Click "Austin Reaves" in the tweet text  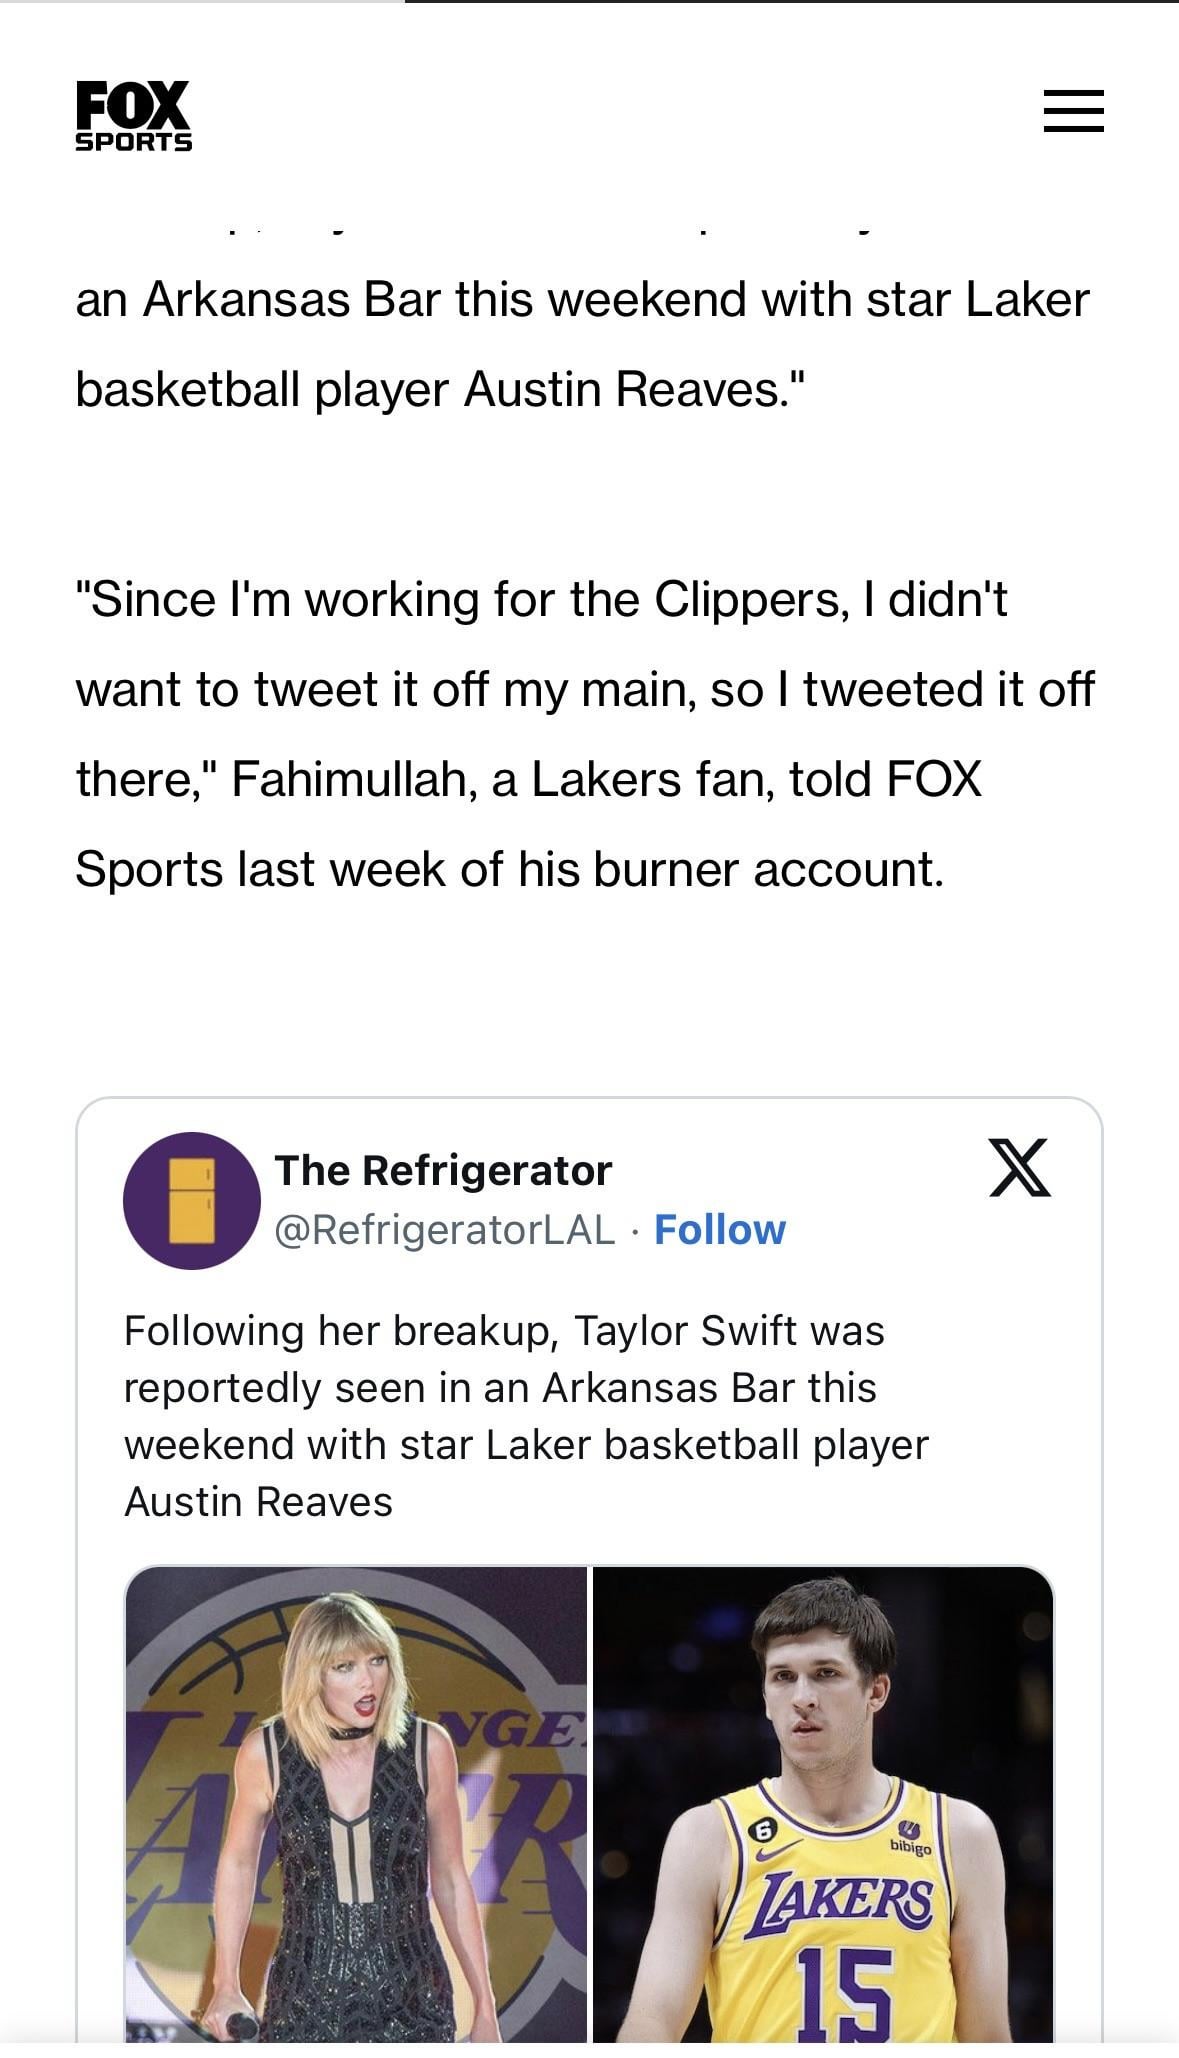tap(258, 1502)
